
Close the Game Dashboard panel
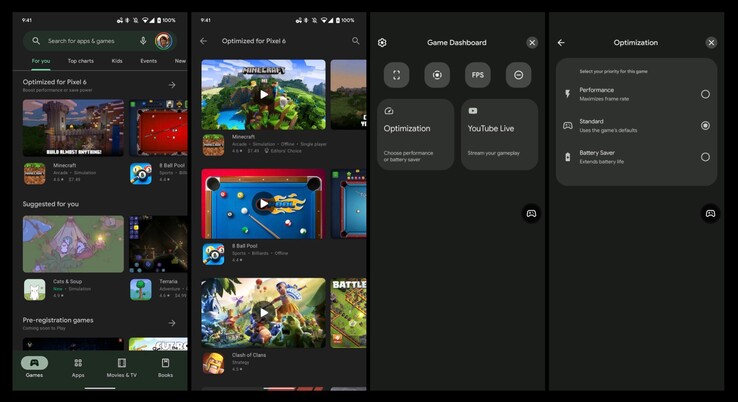(x=532, y=42)
